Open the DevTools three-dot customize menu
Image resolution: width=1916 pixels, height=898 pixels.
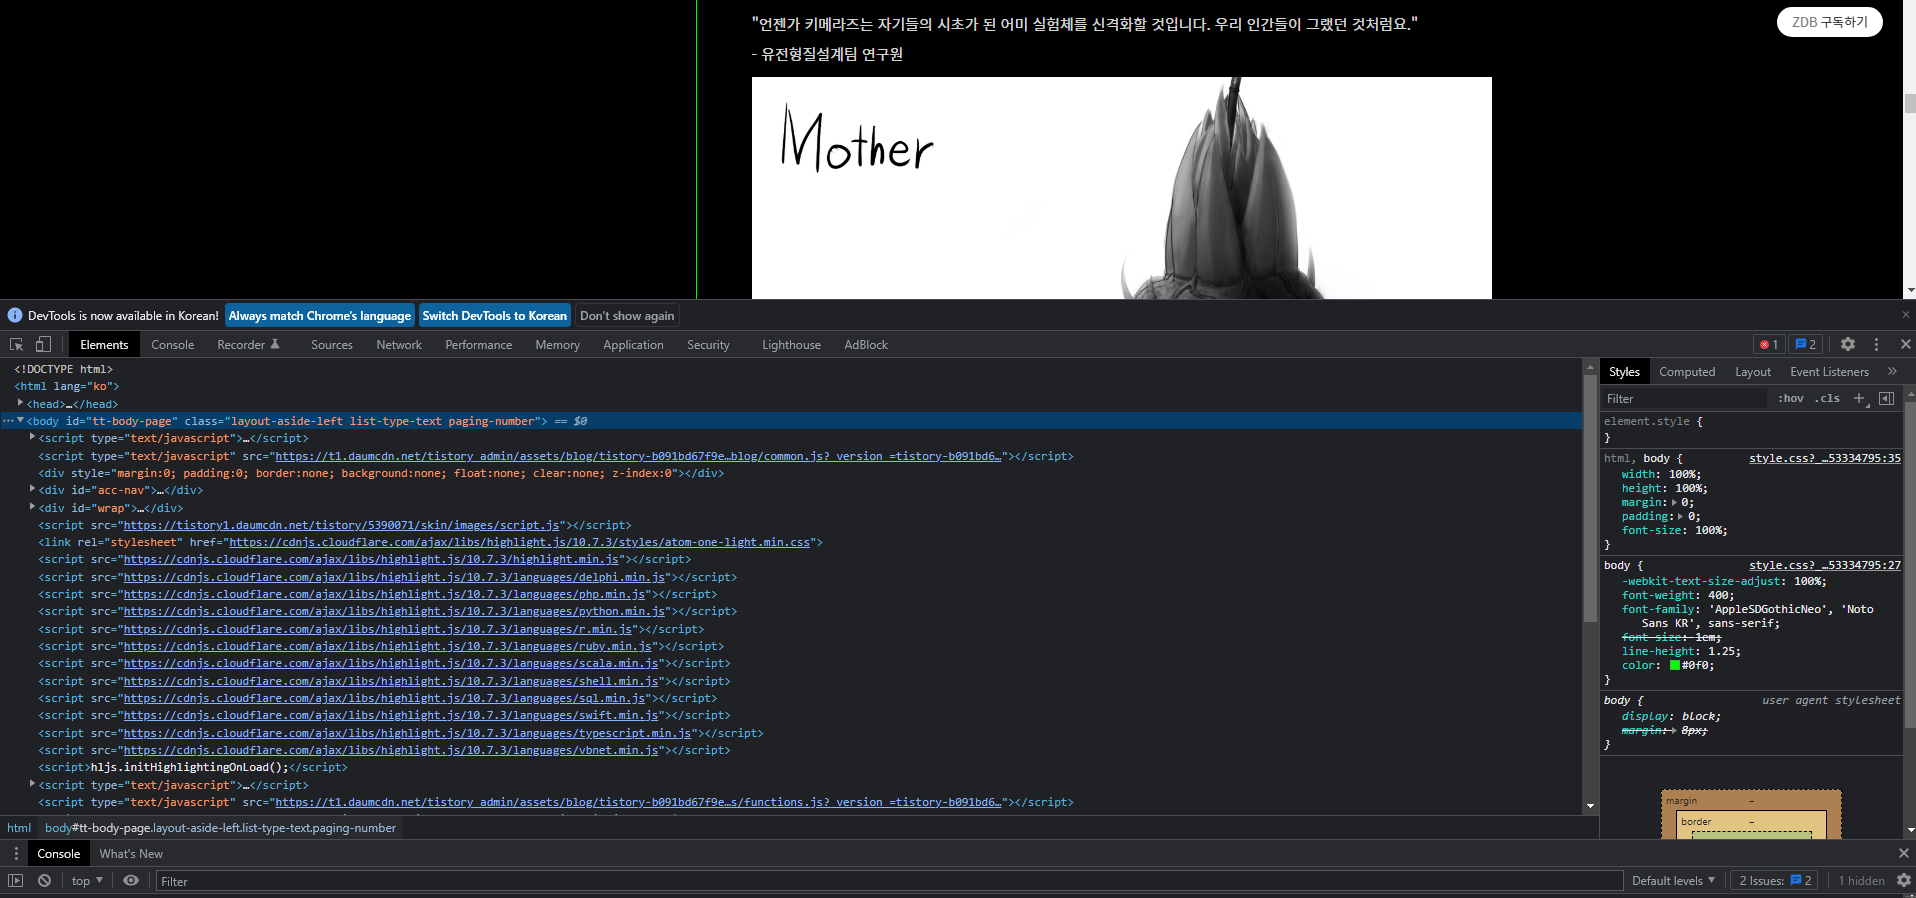point(1876,344)
